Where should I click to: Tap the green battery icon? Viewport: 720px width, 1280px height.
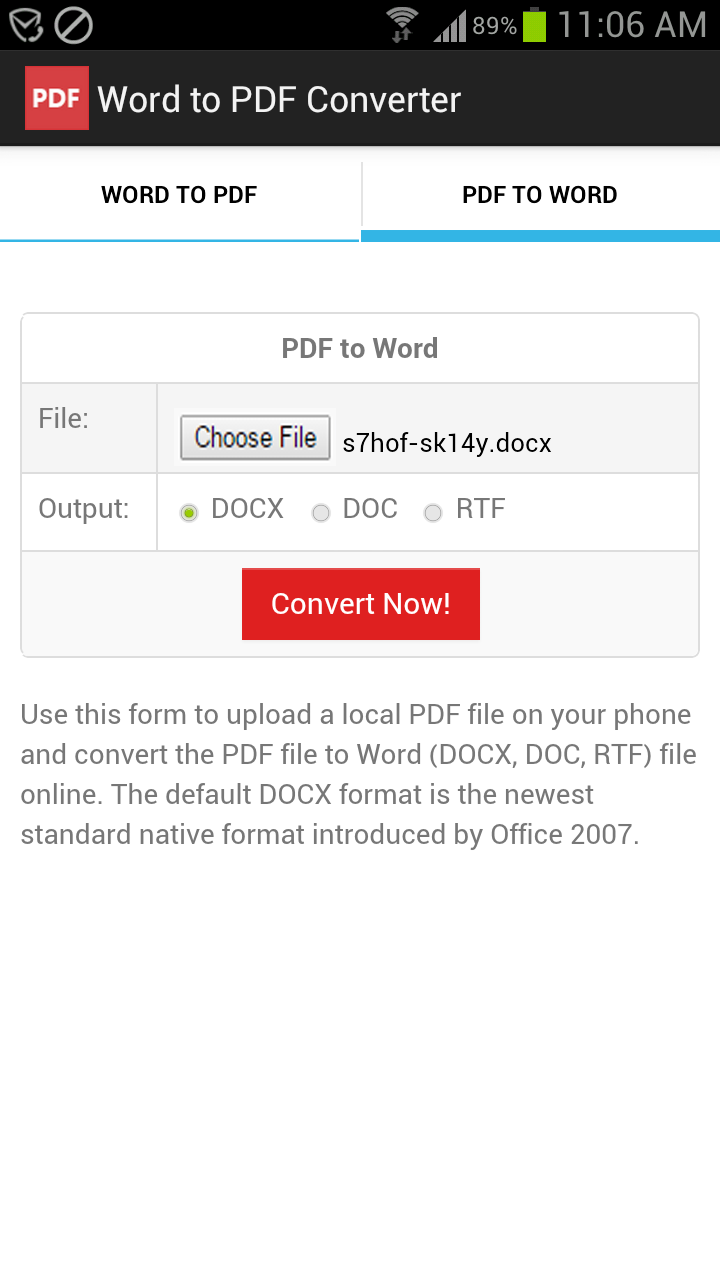534,25
